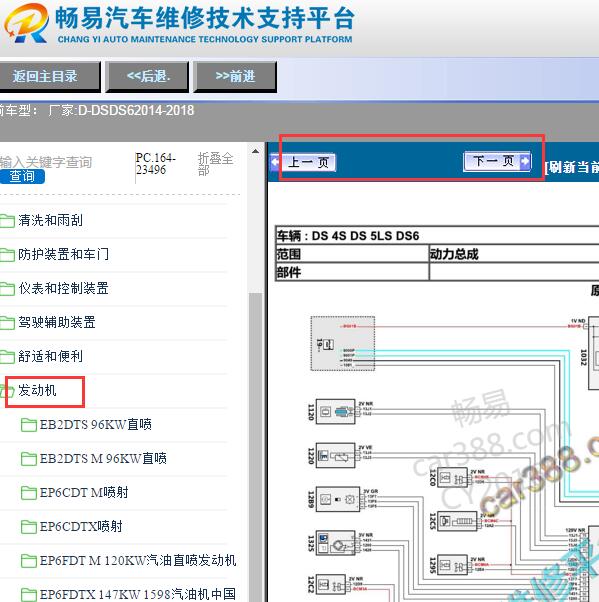Open EP6CDT M喷射 engine entry

tap(84, 492)
